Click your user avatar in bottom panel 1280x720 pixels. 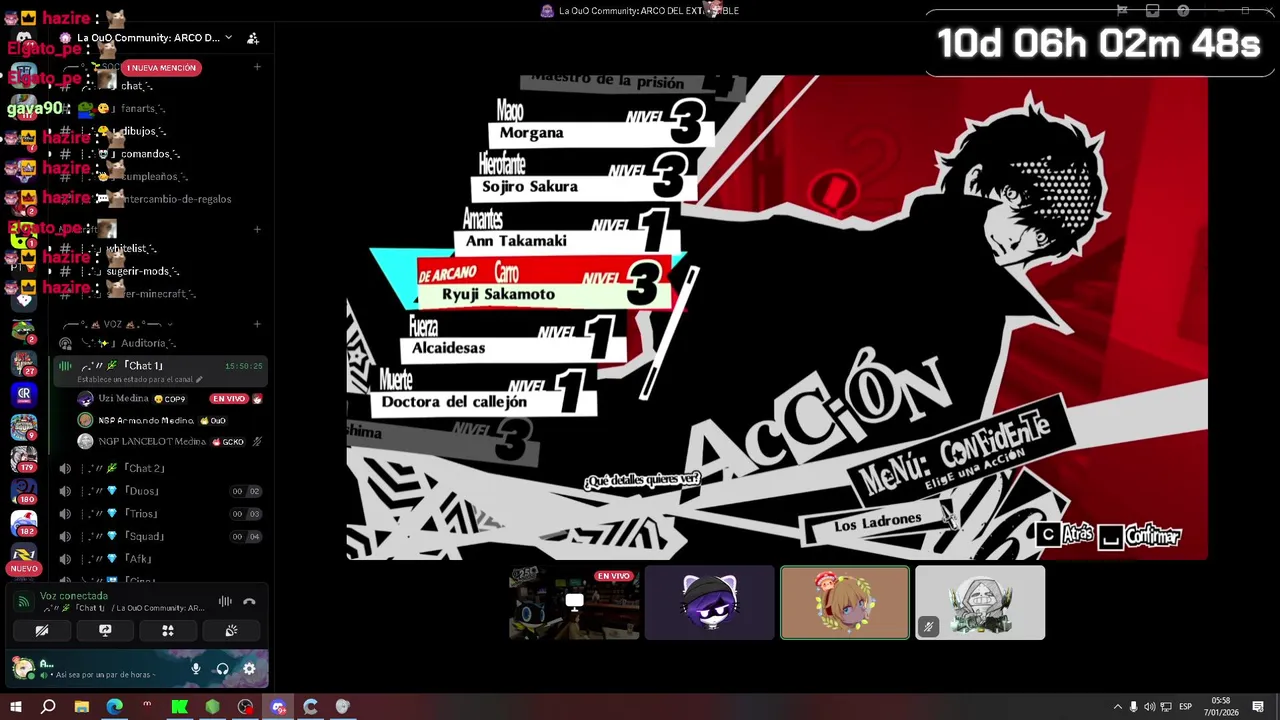tap(23, 668)
